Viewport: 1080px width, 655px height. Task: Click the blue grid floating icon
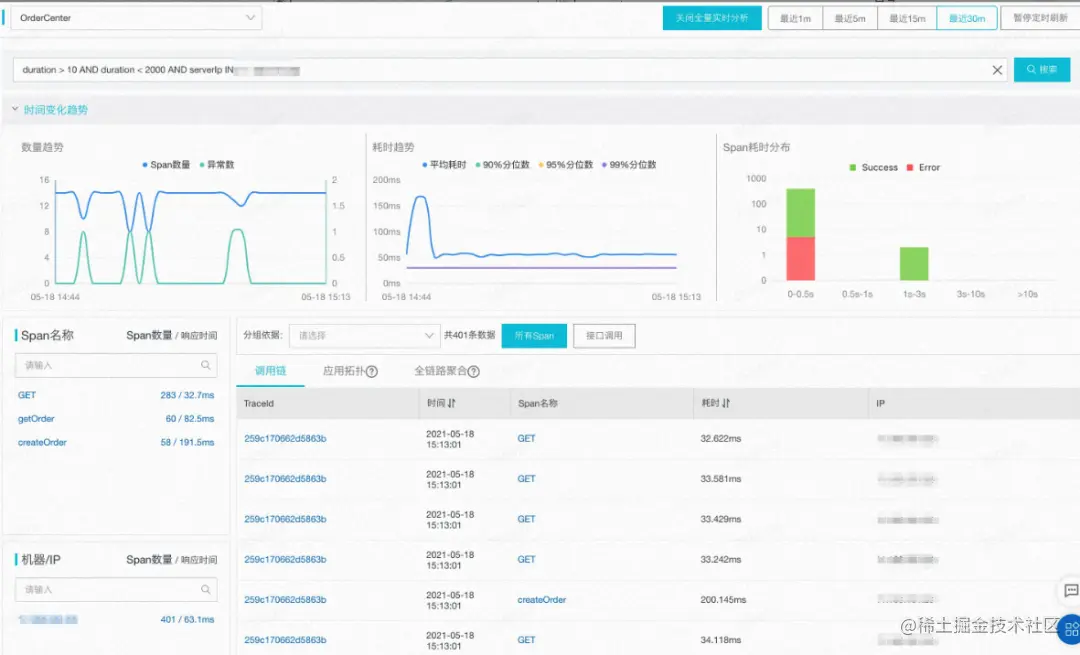tap(1070, 628)
